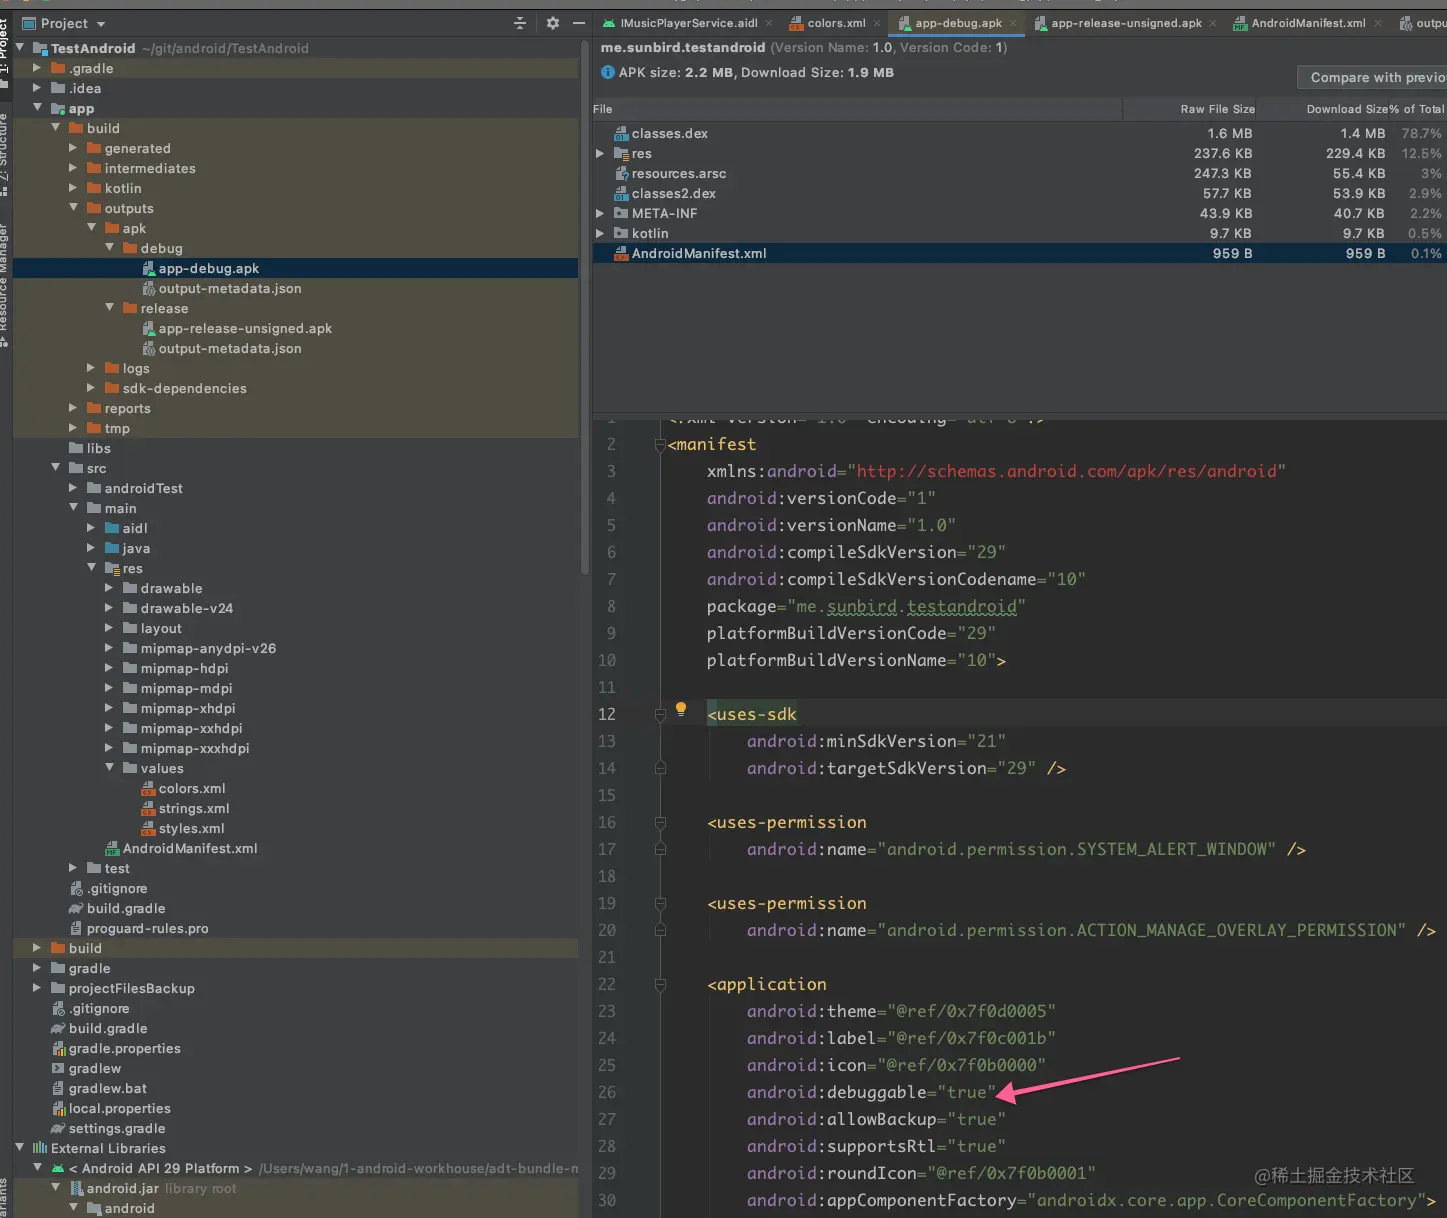The height and width of the screenshot is (1218, 1447).
Task: Sort by Raw File Size column header
Action: click(x=1217, y=109)
